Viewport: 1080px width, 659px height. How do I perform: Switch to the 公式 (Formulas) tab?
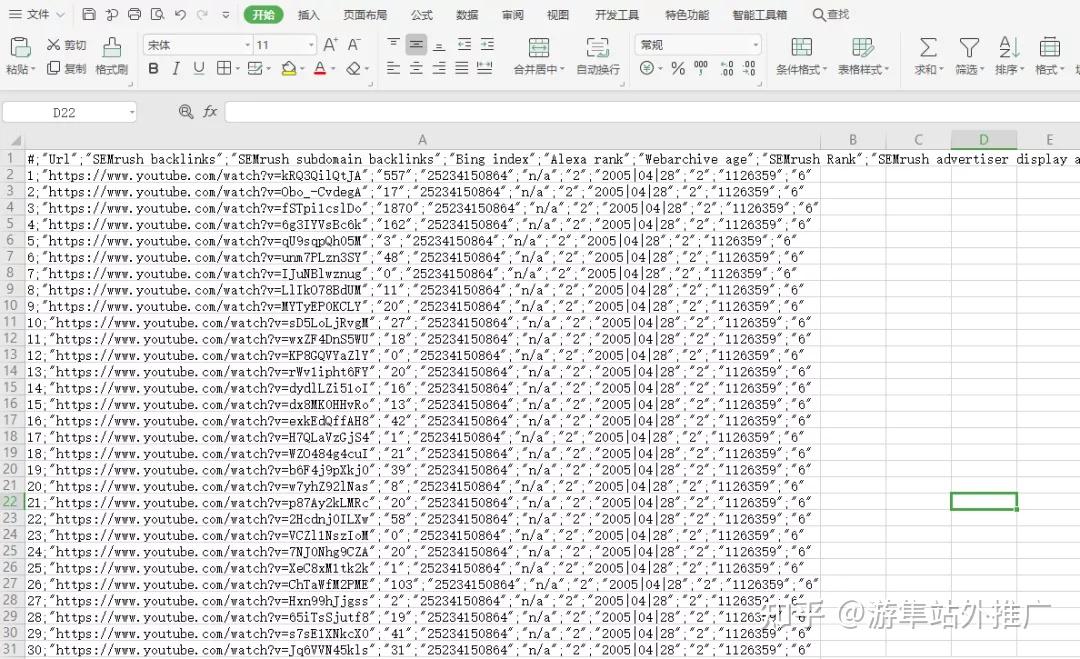coord(422,14)
